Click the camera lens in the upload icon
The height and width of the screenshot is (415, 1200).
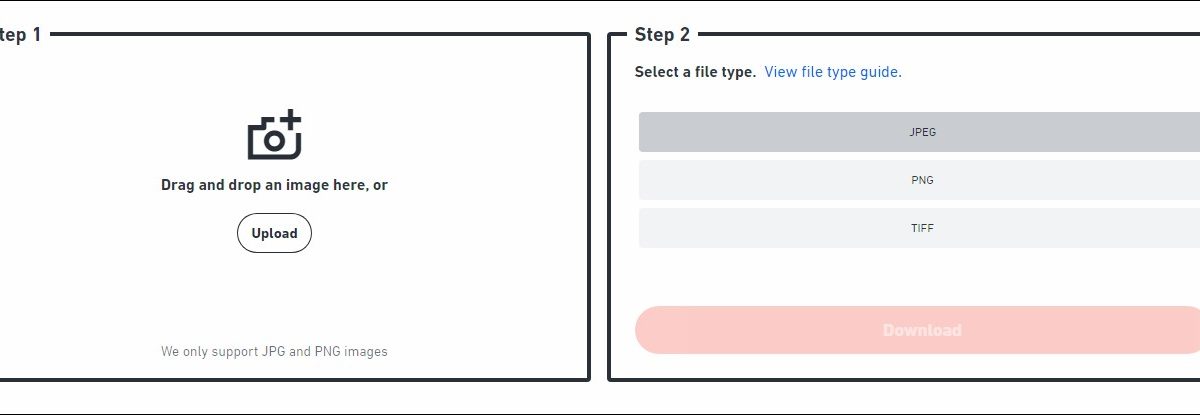point(273,142)
